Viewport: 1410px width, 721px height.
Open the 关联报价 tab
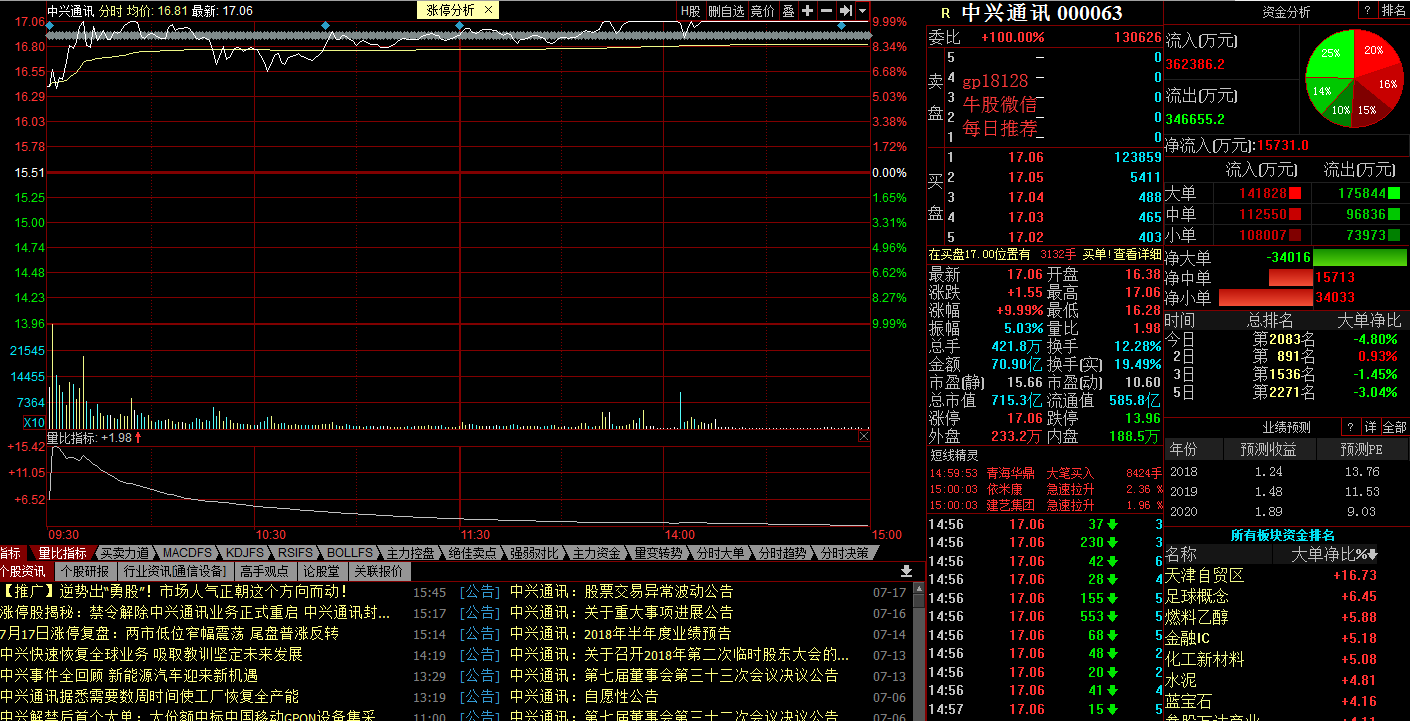[379, 572]
